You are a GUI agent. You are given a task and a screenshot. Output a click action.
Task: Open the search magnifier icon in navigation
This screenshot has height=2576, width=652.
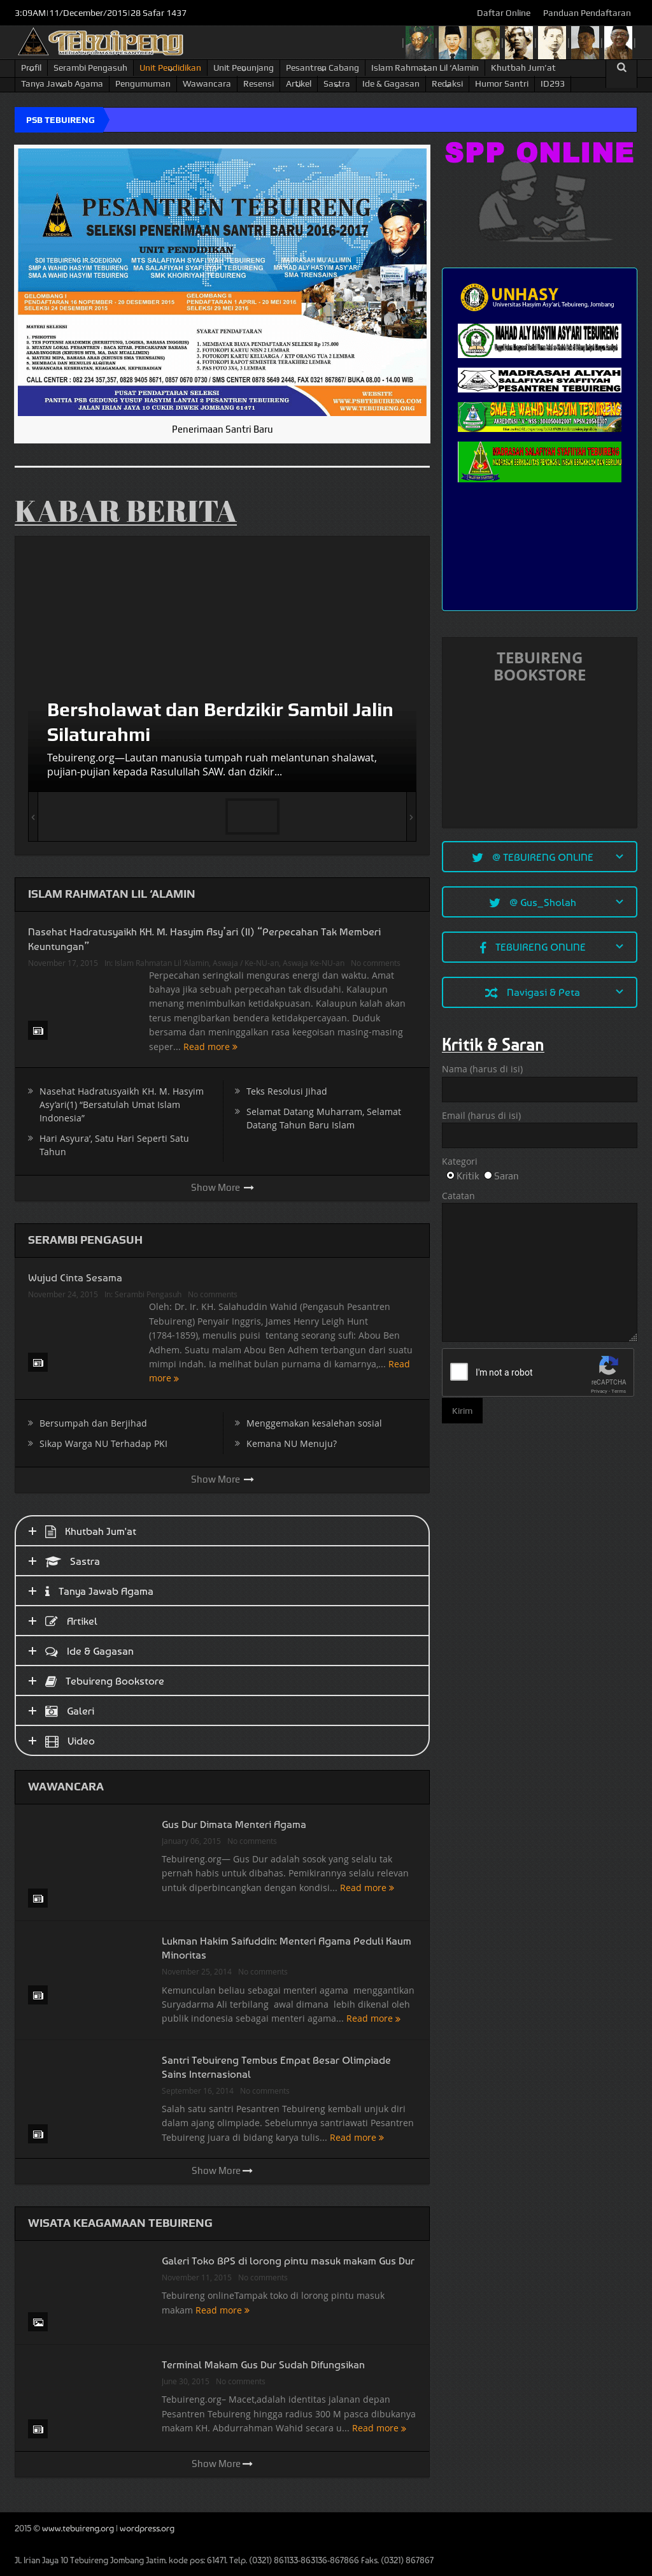click(621, 68)
